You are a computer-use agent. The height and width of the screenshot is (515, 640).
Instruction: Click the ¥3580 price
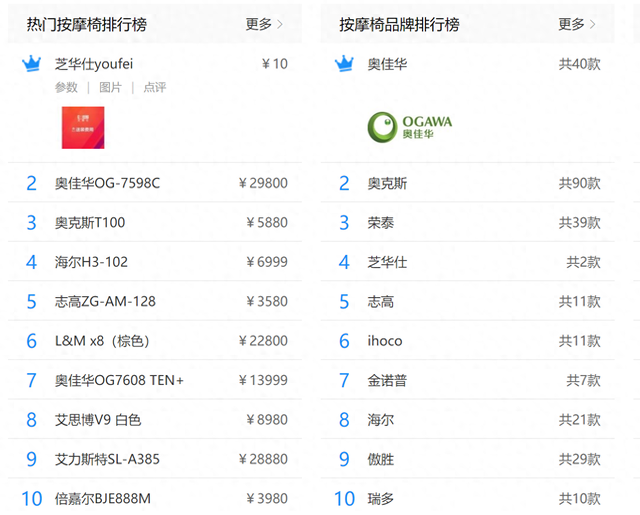pyautogui.click(x=267, y=302)
